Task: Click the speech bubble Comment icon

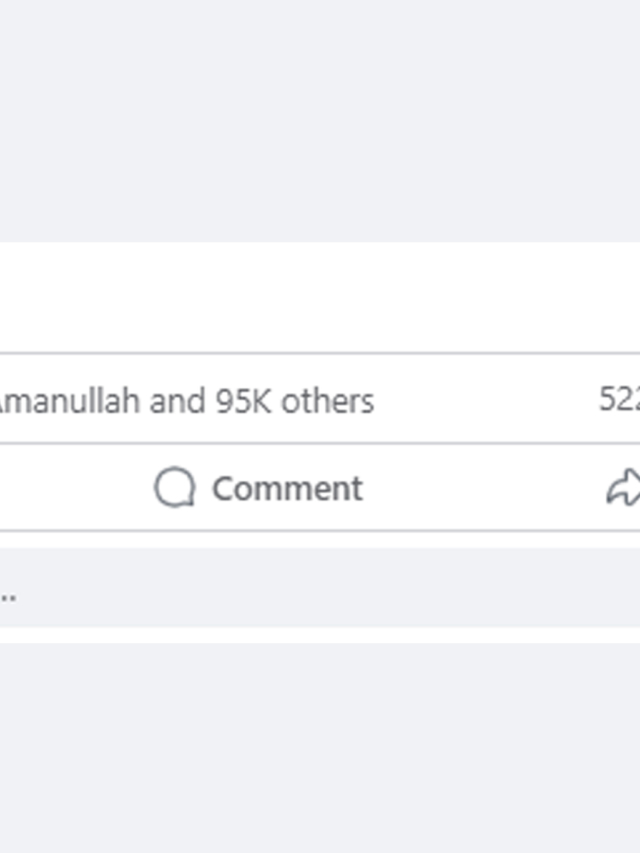Action: coord(175,487)
